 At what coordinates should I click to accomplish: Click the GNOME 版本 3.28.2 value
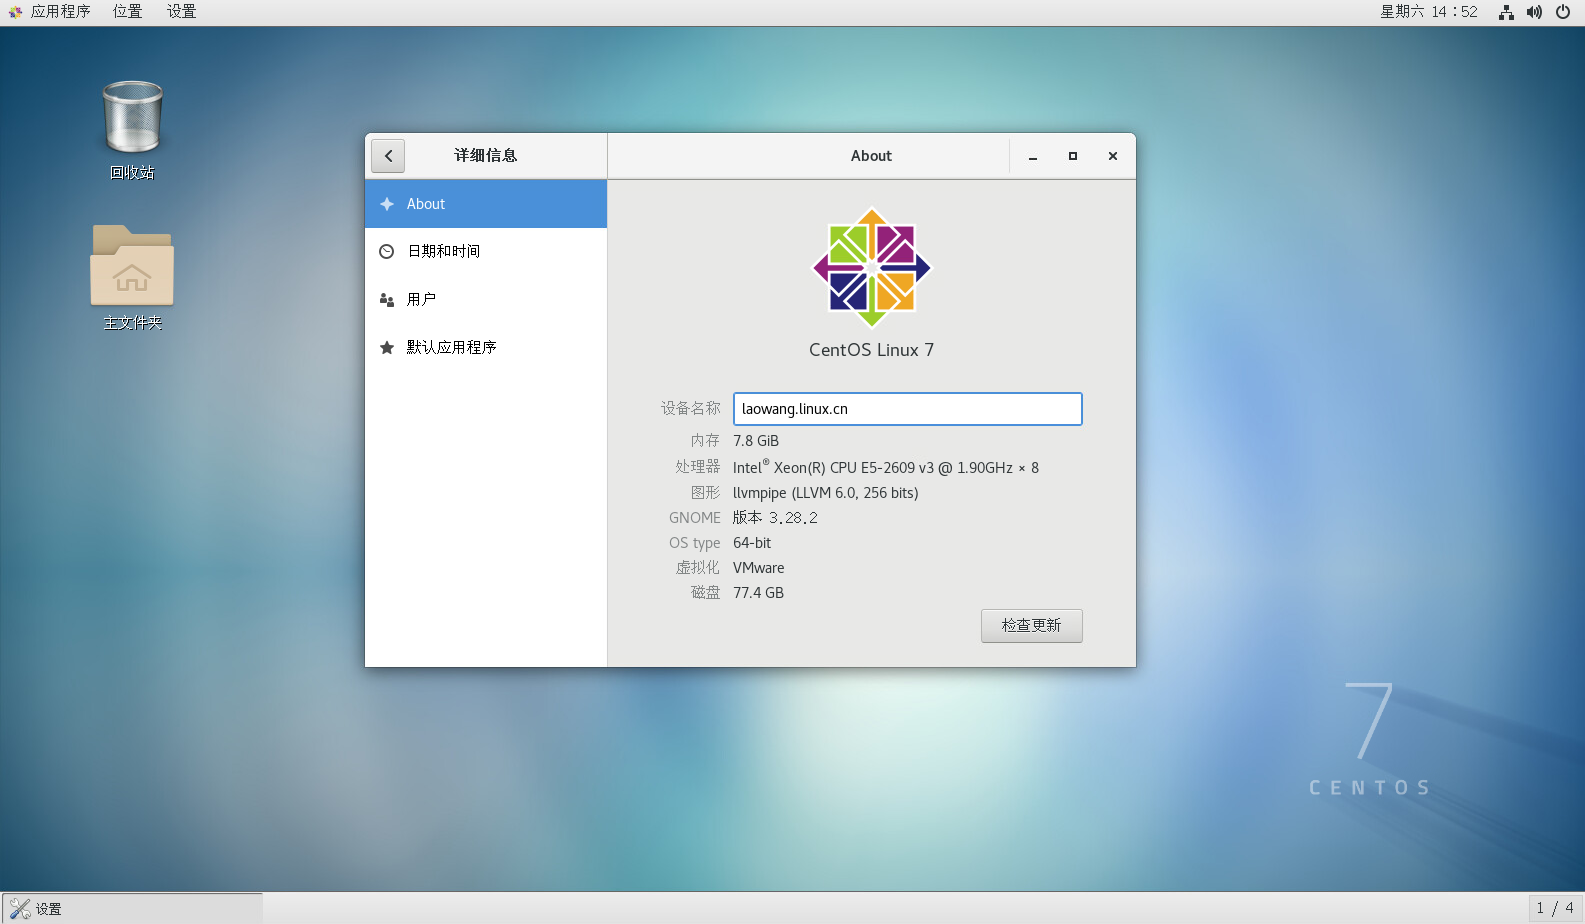pyautogui.click(x=775, y=518)
